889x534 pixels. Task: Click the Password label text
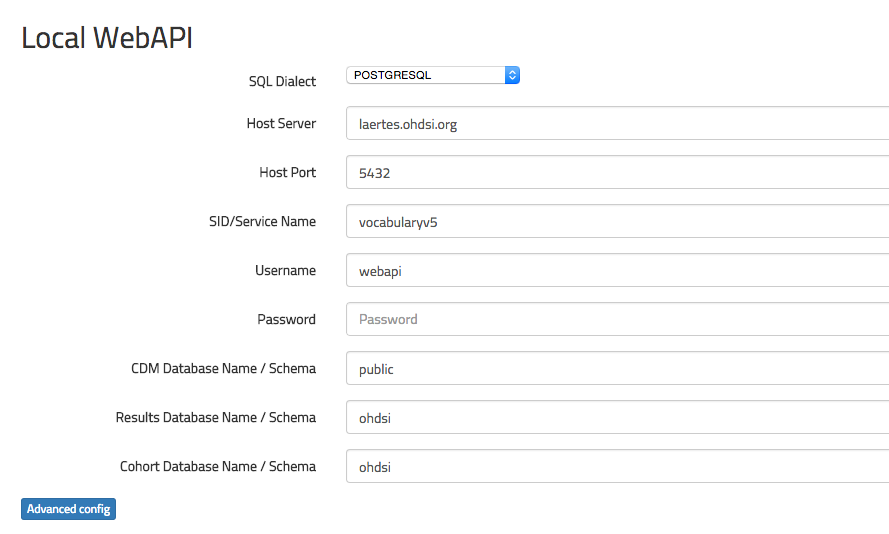286,320
